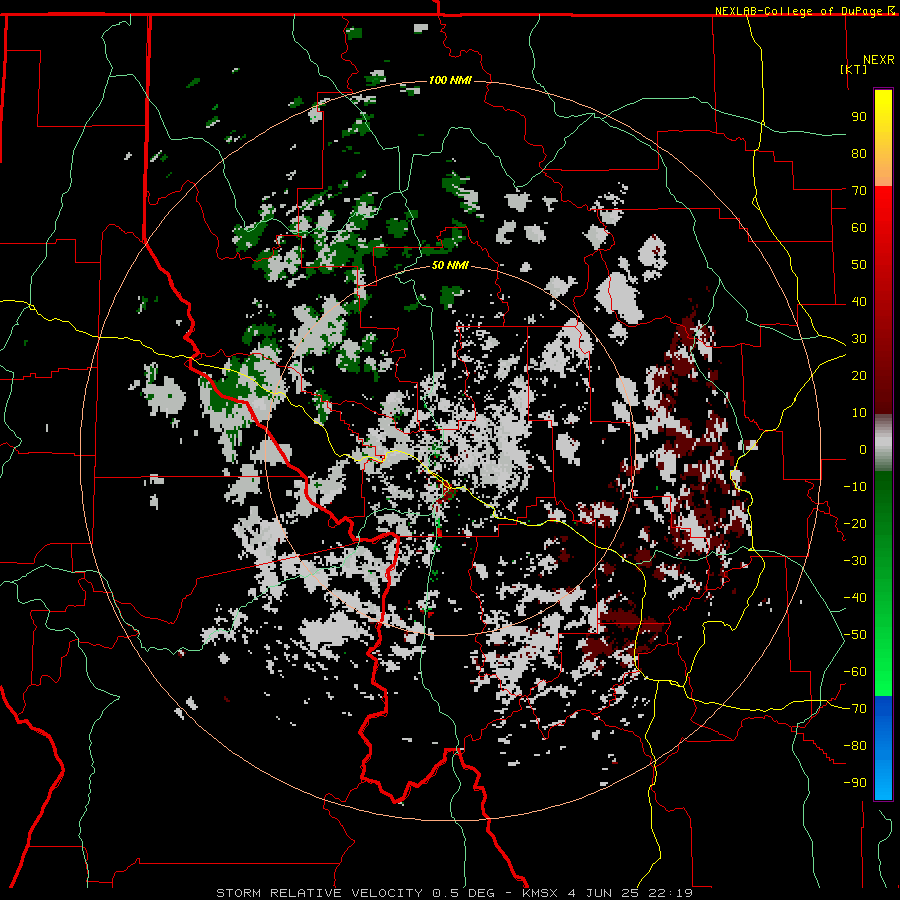Image resolution: width=900 pixels, height=900 pixels.
Task: Select the -30 value on the velocity scale
Action: (855, 561)
